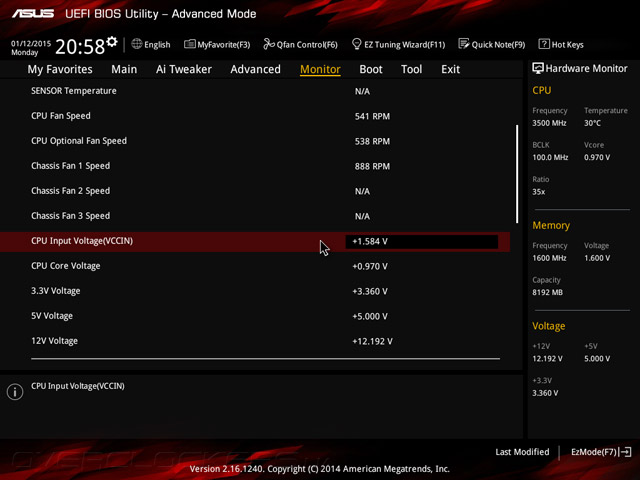This screenshot has width=640, height=480.
Task: Open Quick Note(F9)
Action: (492, 44)
